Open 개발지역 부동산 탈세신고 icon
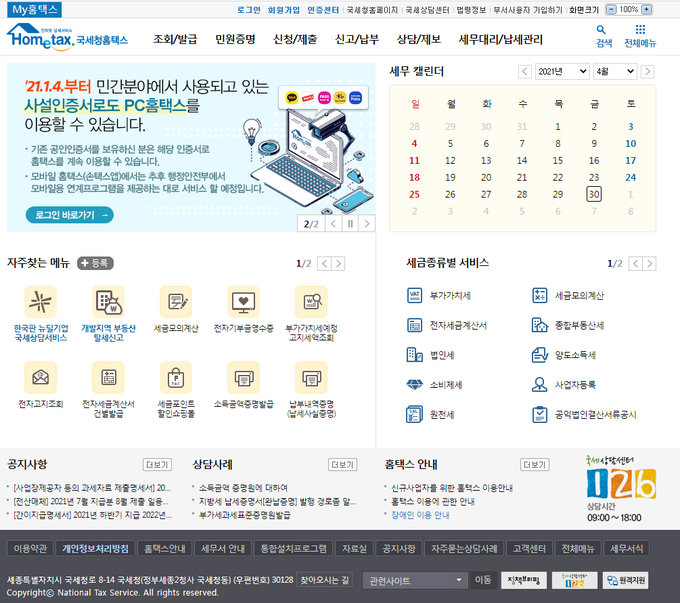Viewport: 680px width, 603px height. pyautogui.click(x=108, y=302)
